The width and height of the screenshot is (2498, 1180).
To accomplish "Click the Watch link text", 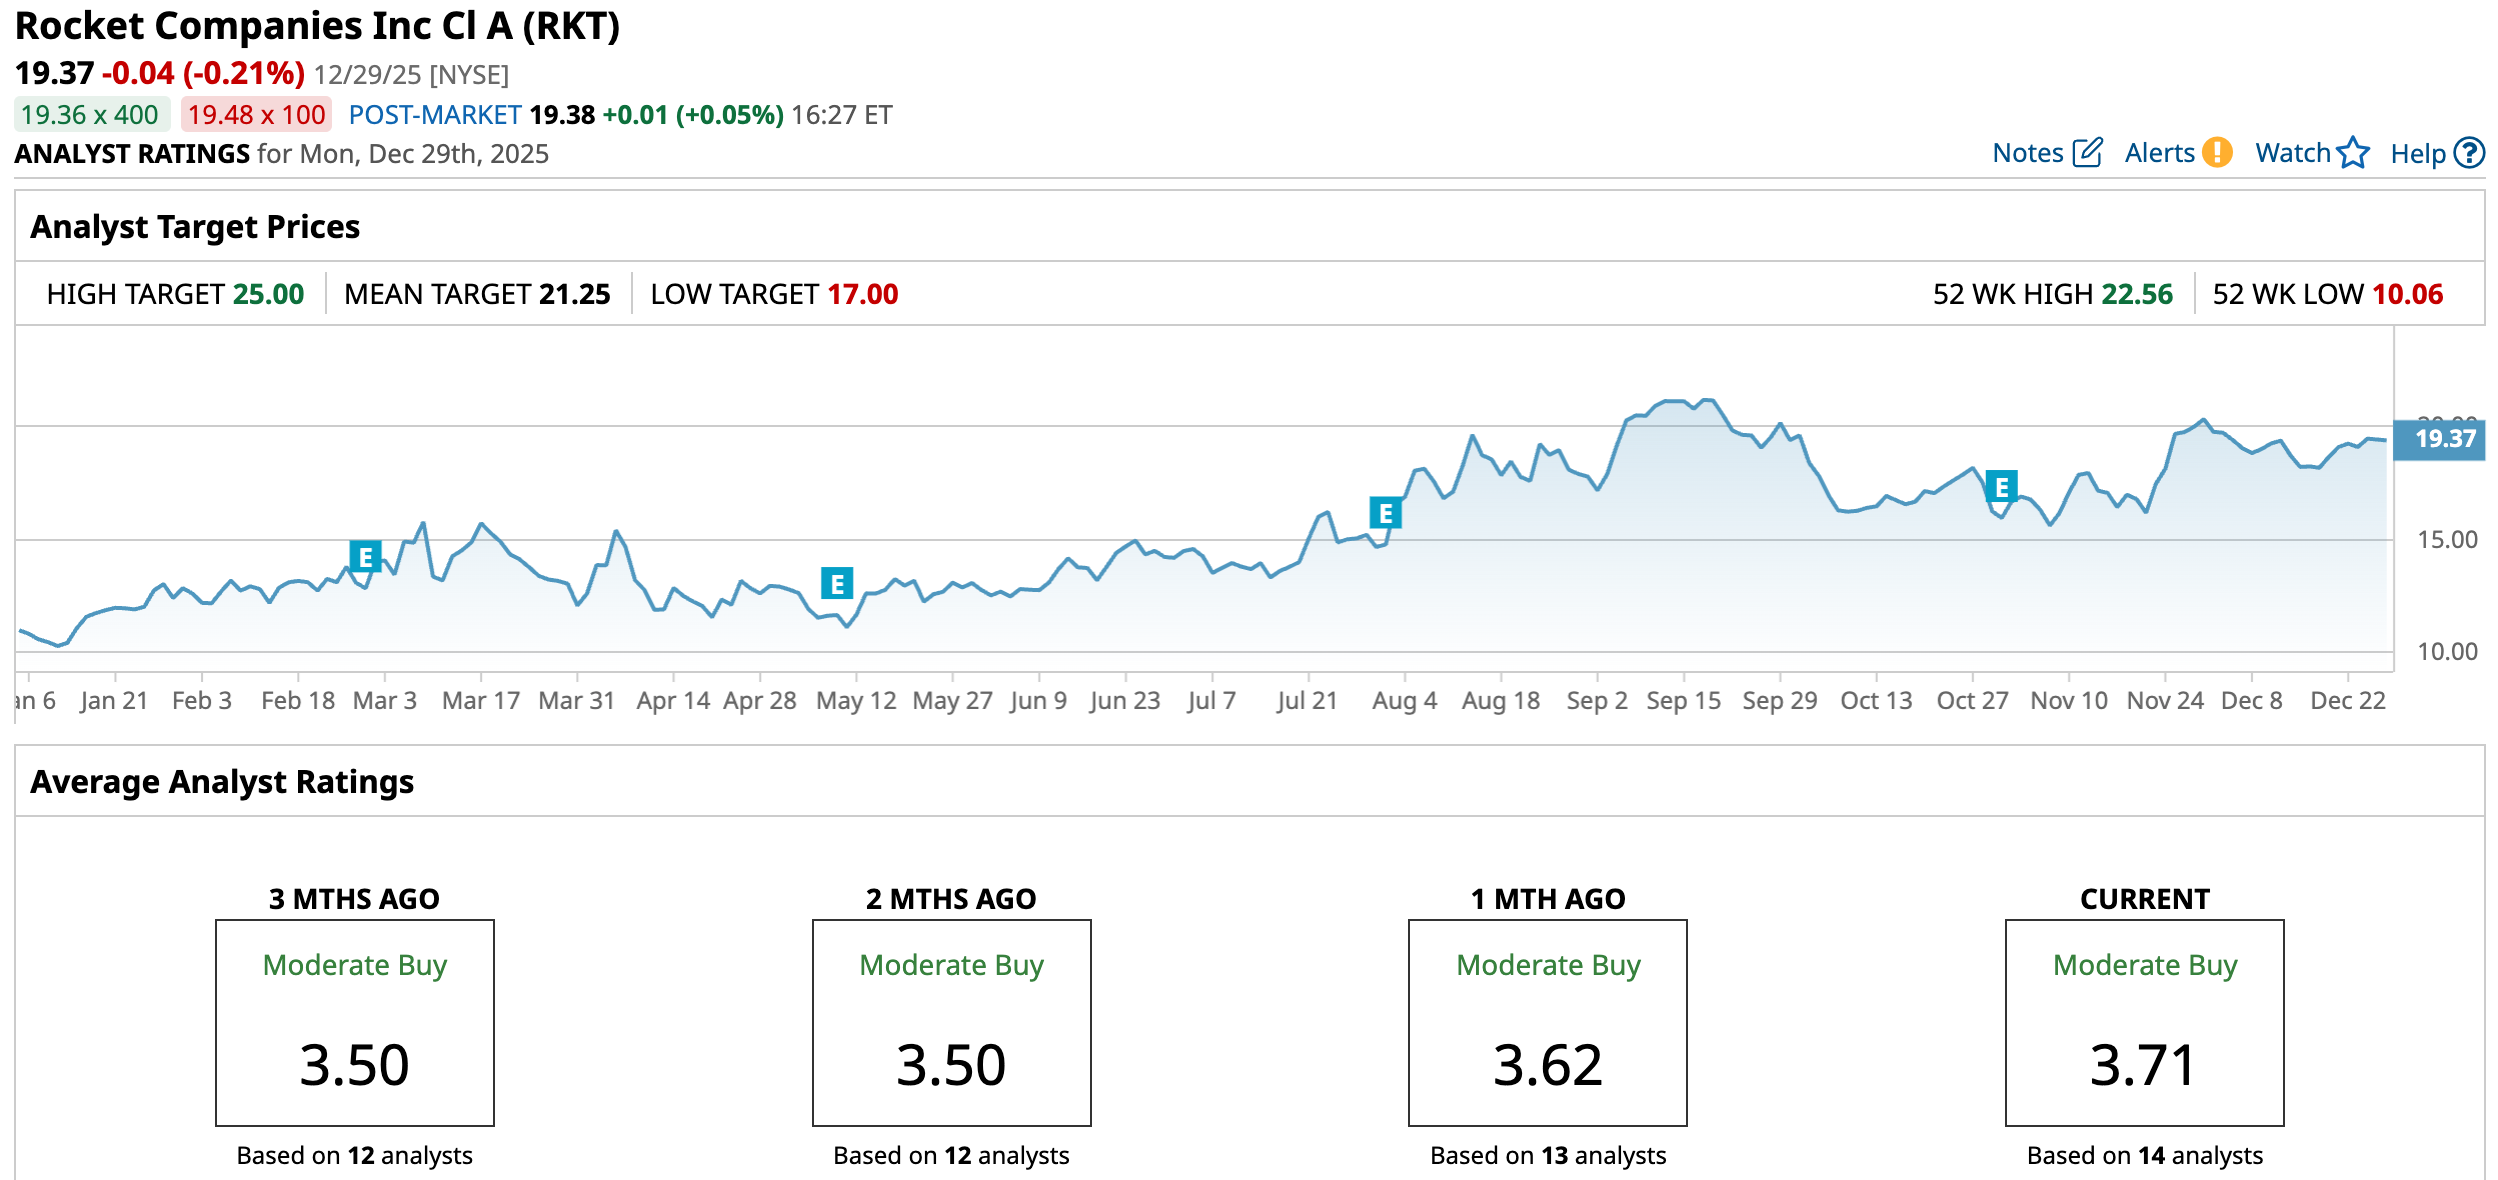I will [x=2292, y=153].
